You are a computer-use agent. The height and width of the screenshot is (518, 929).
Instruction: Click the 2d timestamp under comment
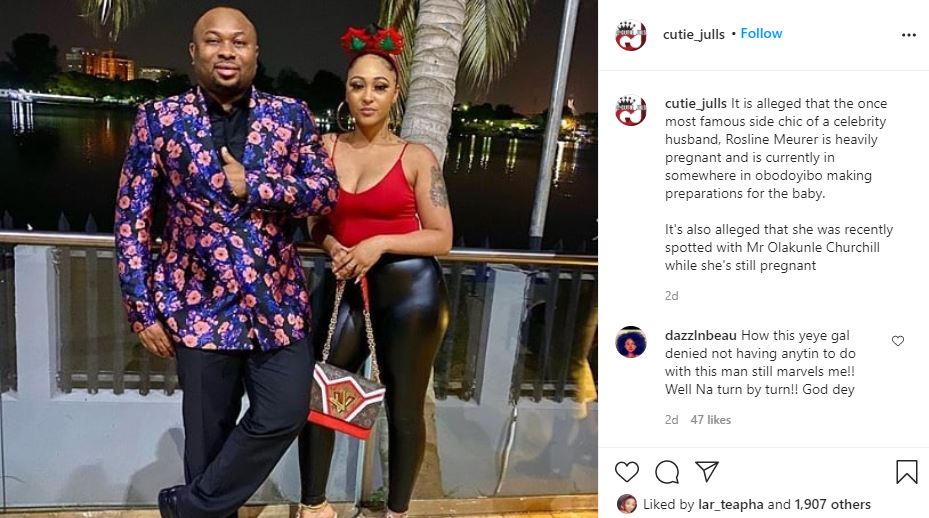click(671, 420)
